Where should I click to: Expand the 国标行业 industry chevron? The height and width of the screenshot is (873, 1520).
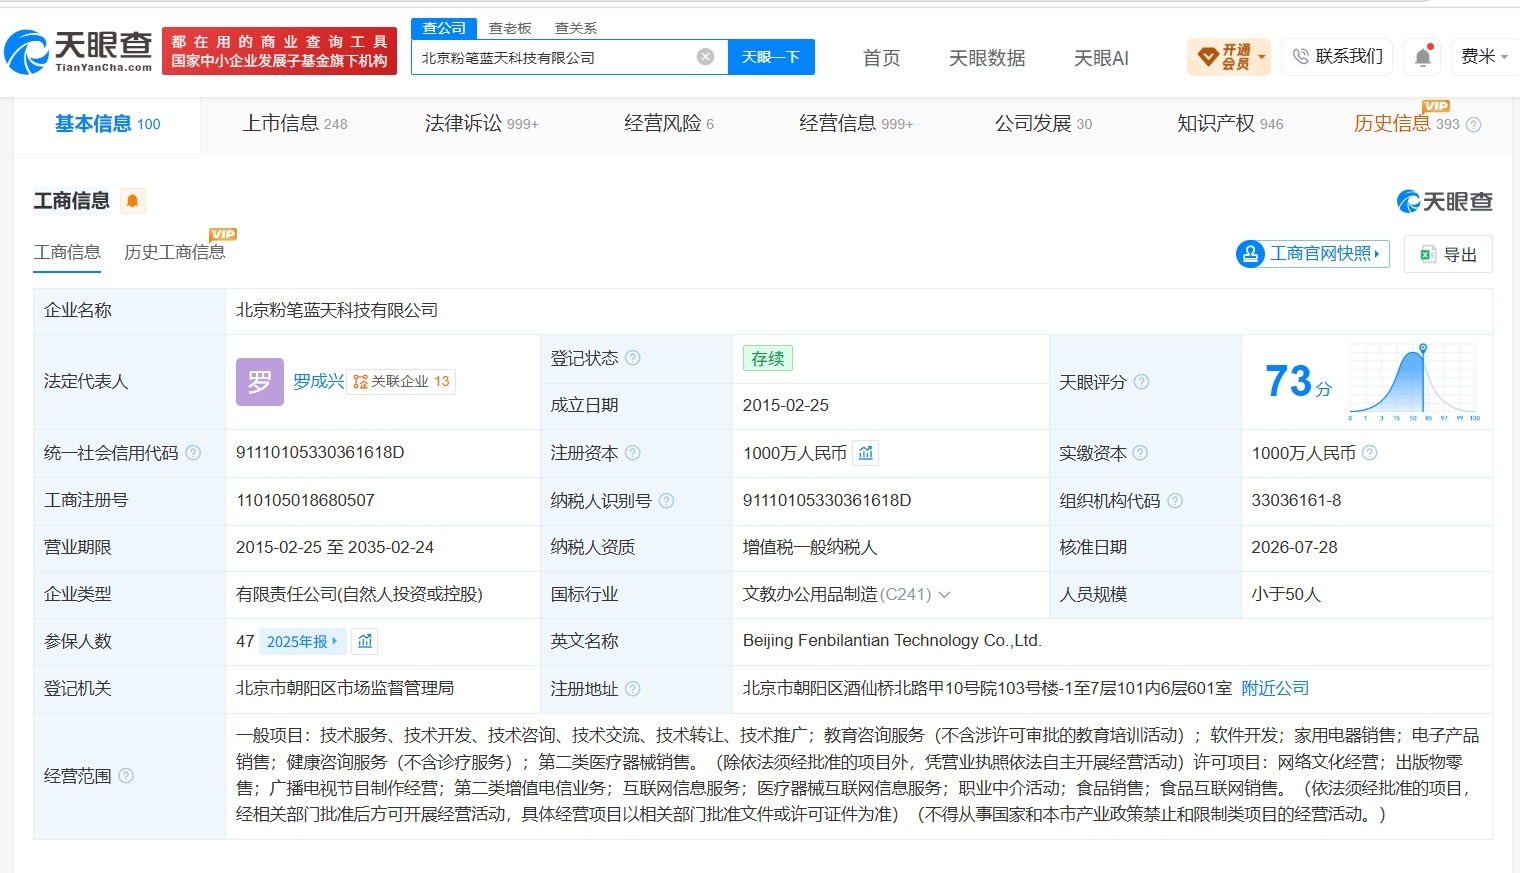tap(944, 595)
